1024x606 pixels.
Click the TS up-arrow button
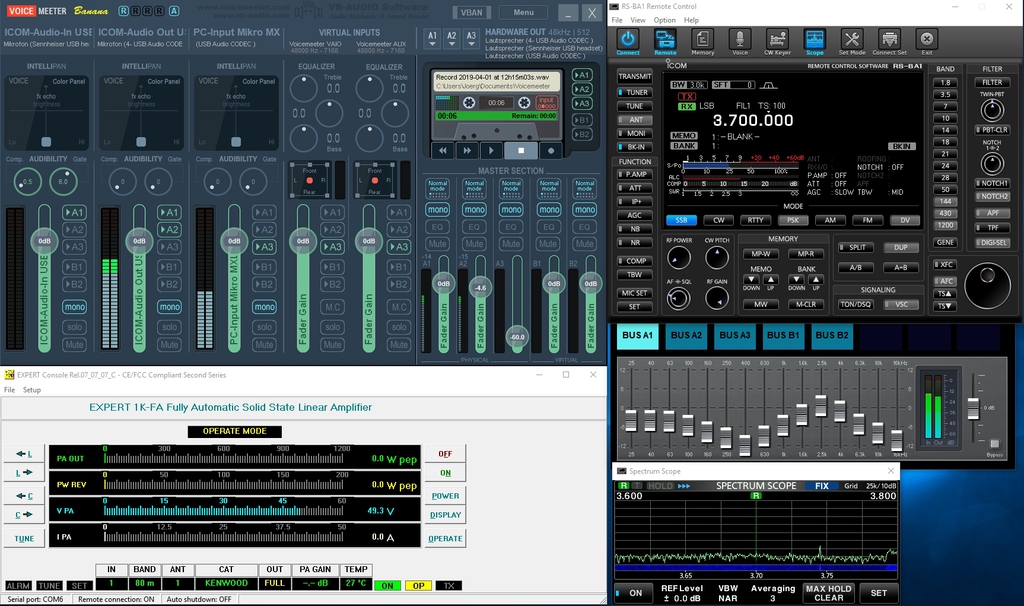945,294
